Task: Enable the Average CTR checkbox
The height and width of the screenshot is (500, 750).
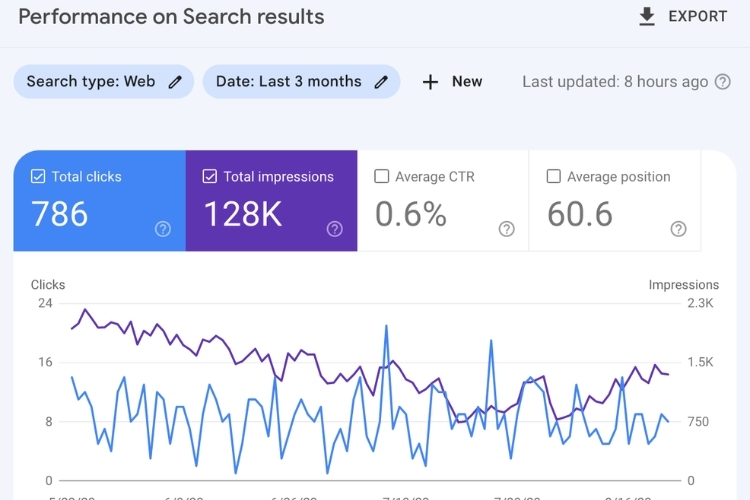Action: point(381,176)
